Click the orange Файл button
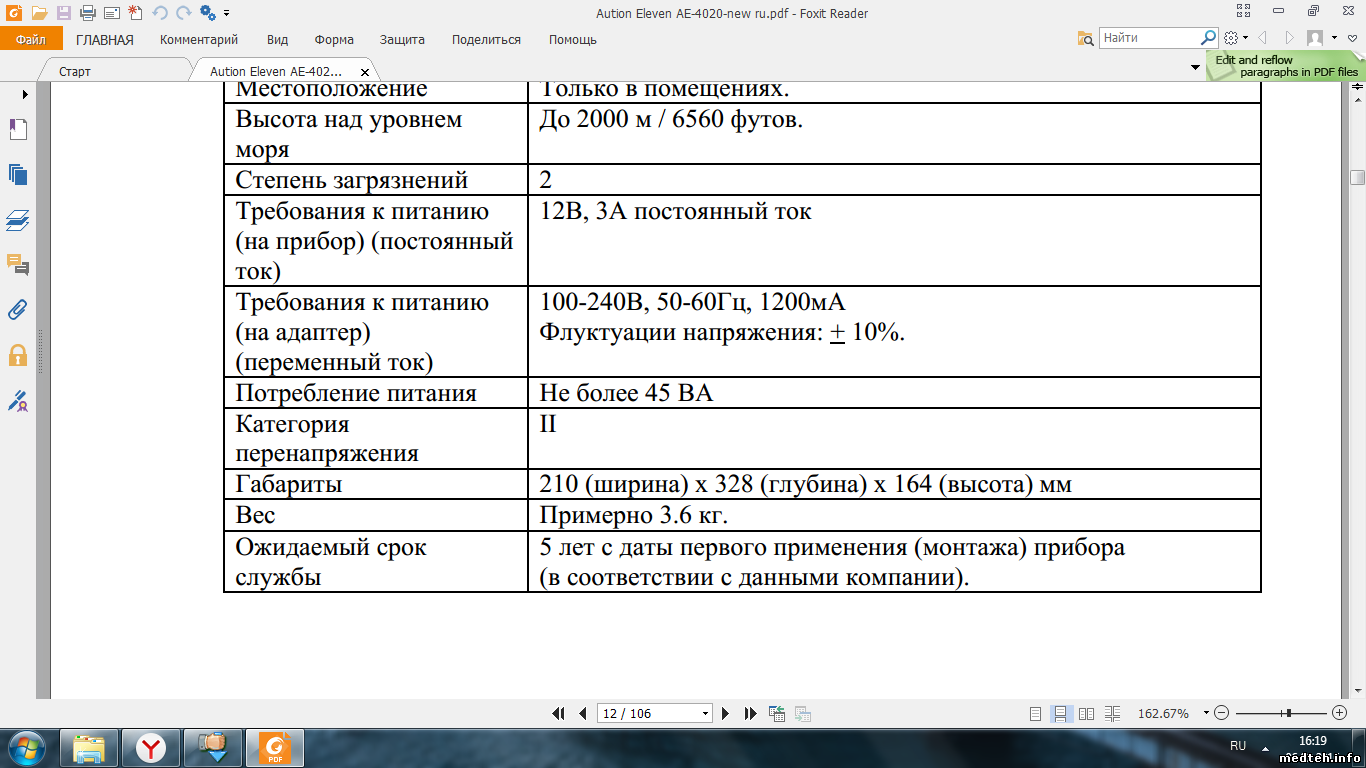This screenshot has height=768, width=1366. (x=31, y=40)
